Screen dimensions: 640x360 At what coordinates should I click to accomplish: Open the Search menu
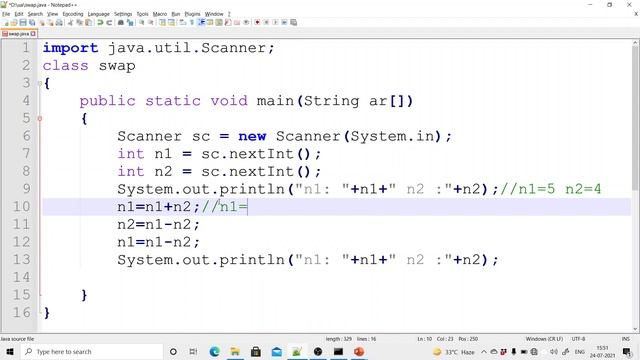[x=35, y=14]
